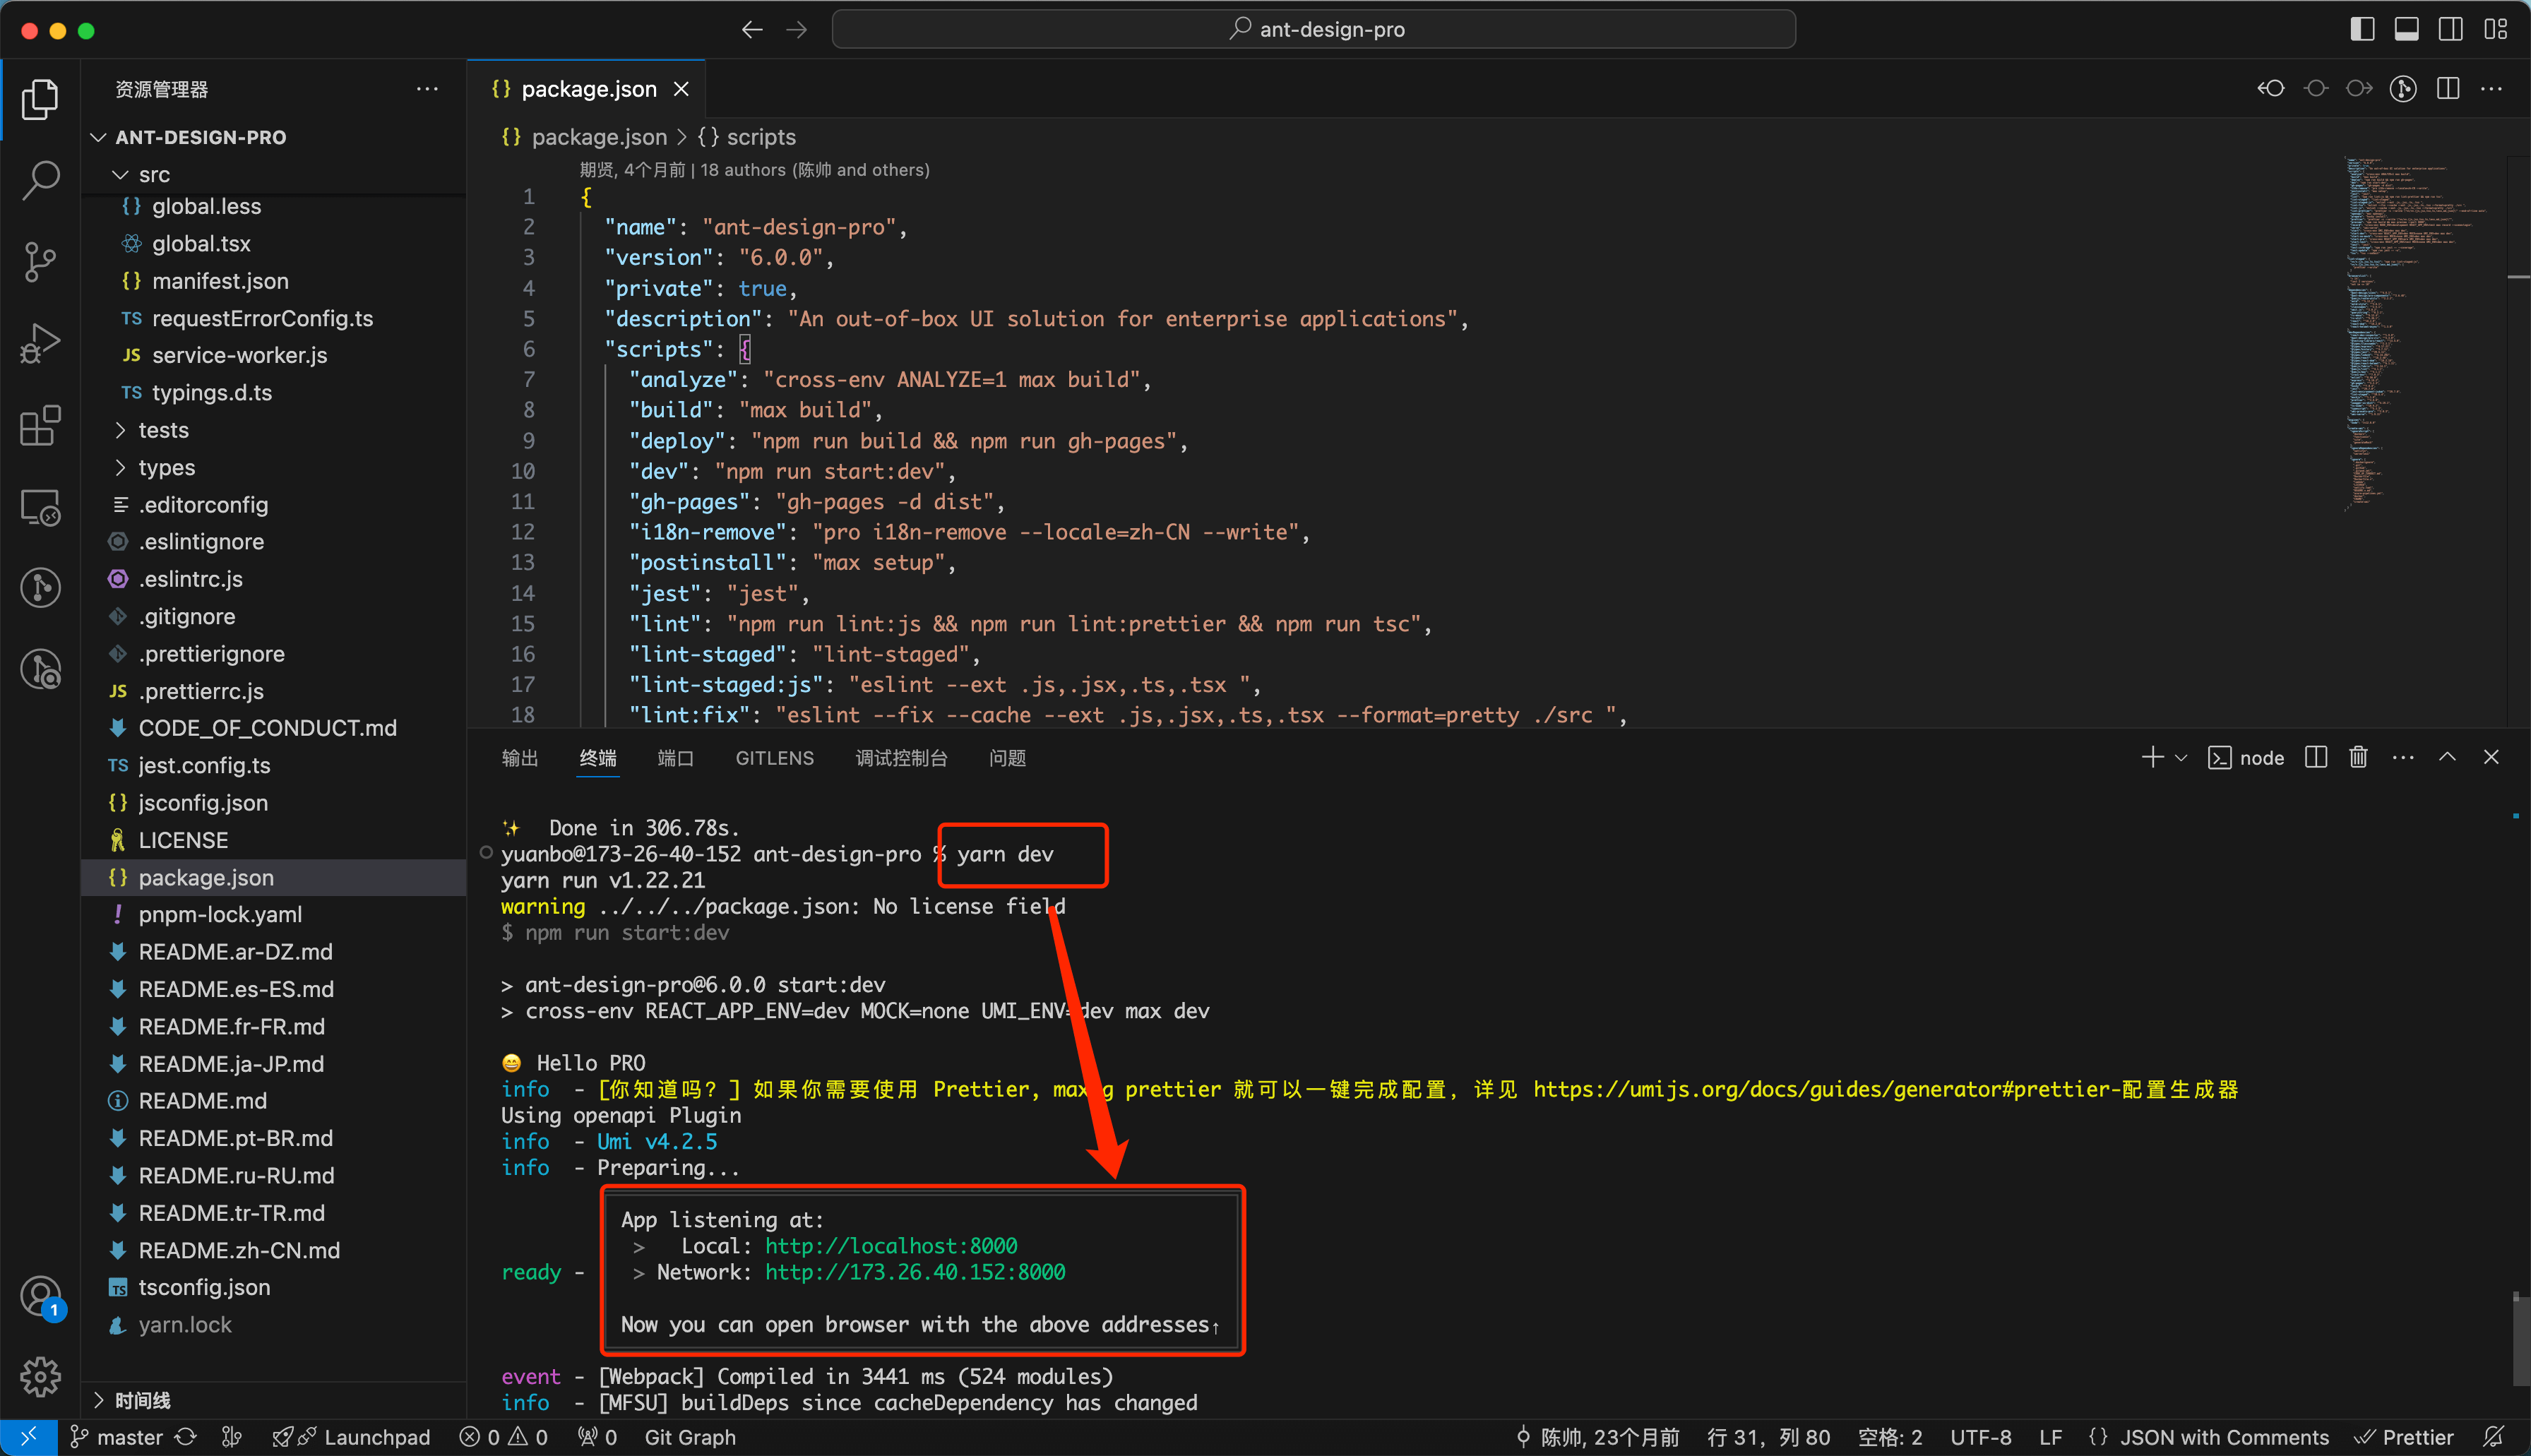Switch to the 输出 panel tab
Viewport: 2531px width, 1456px height.
coord(519,758)
